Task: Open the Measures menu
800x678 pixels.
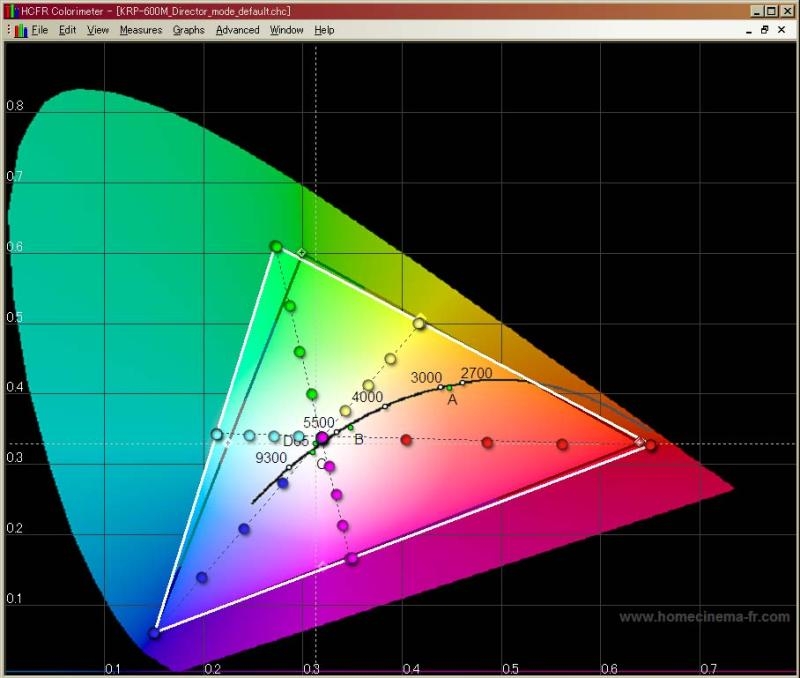Action: pos(140,30)
